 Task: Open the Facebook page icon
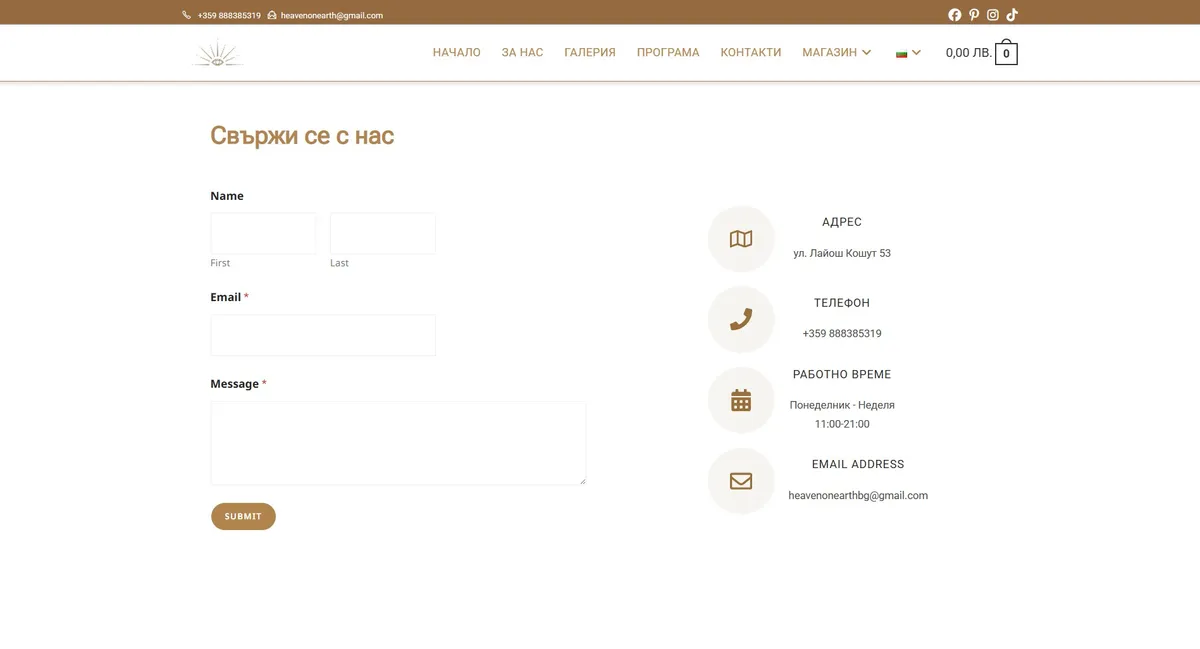point(954,15)
